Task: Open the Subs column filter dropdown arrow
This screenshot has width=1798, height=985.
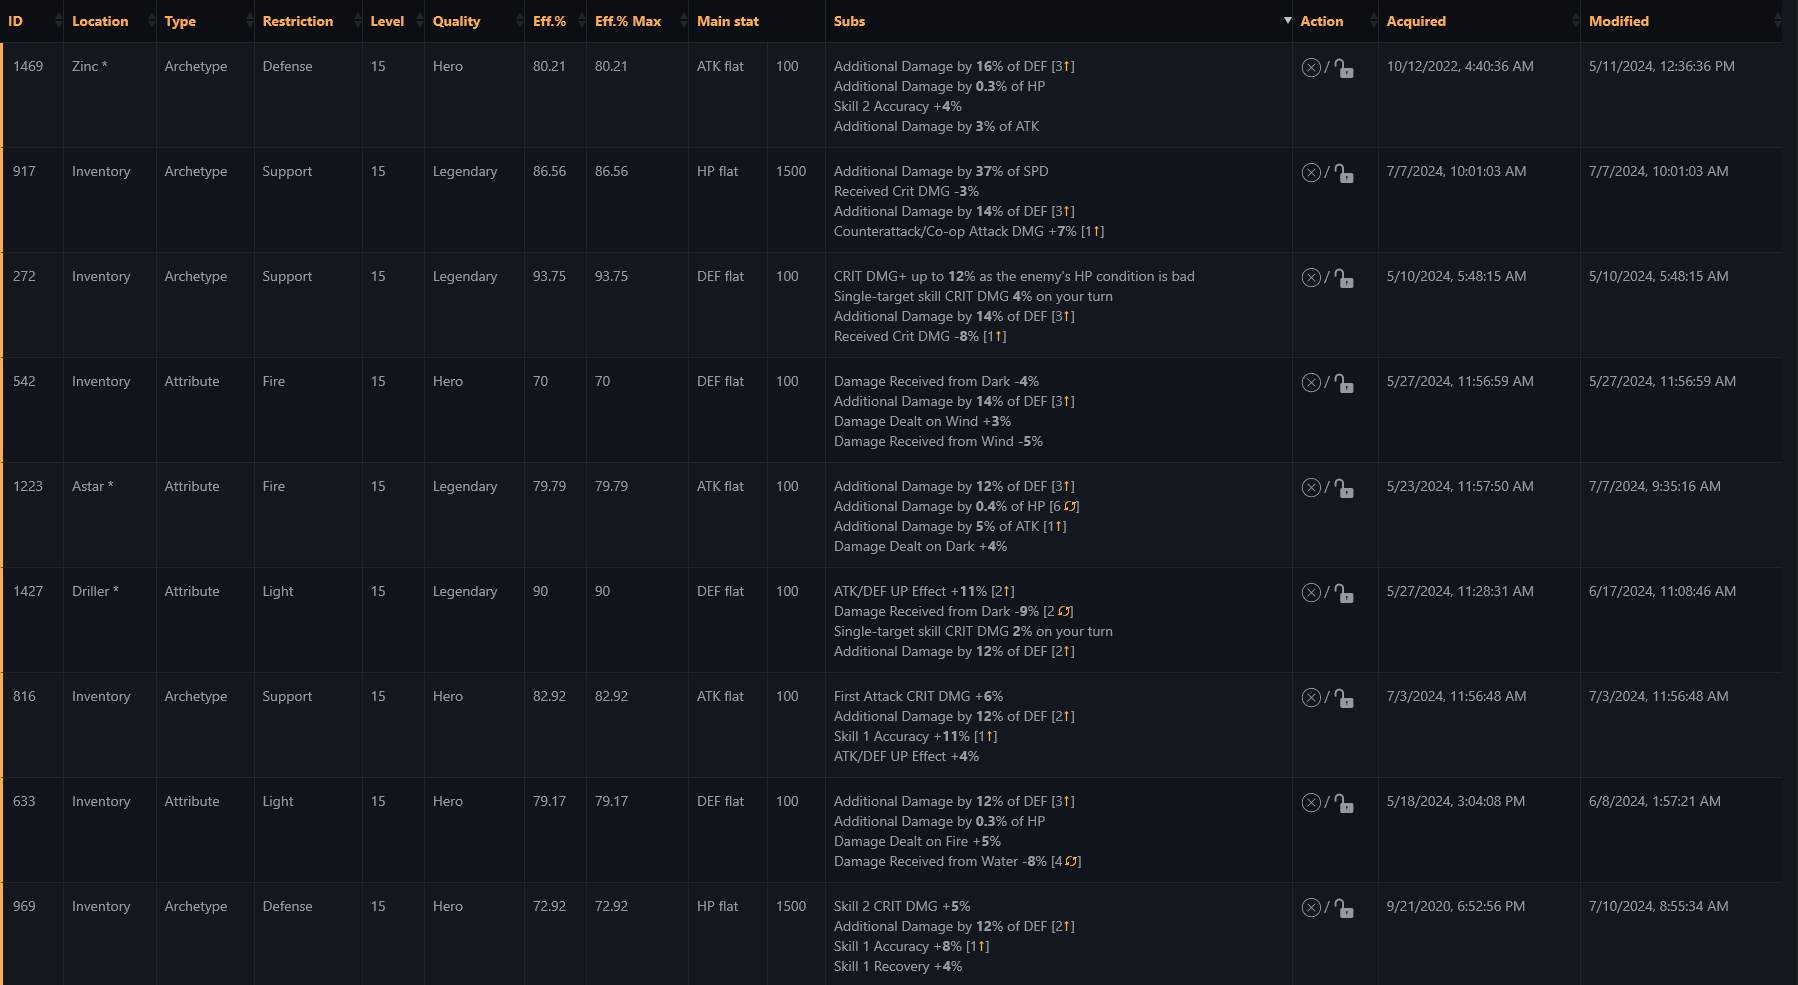Action: pyautogui.click(x=1287, y=21)
